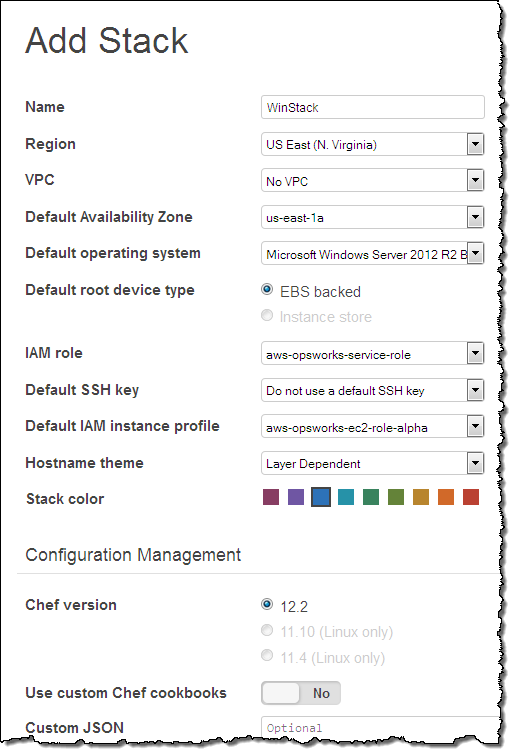515x754 pixels.
Task: Open the Default Availability Zone dropdown
Action: 372,217
